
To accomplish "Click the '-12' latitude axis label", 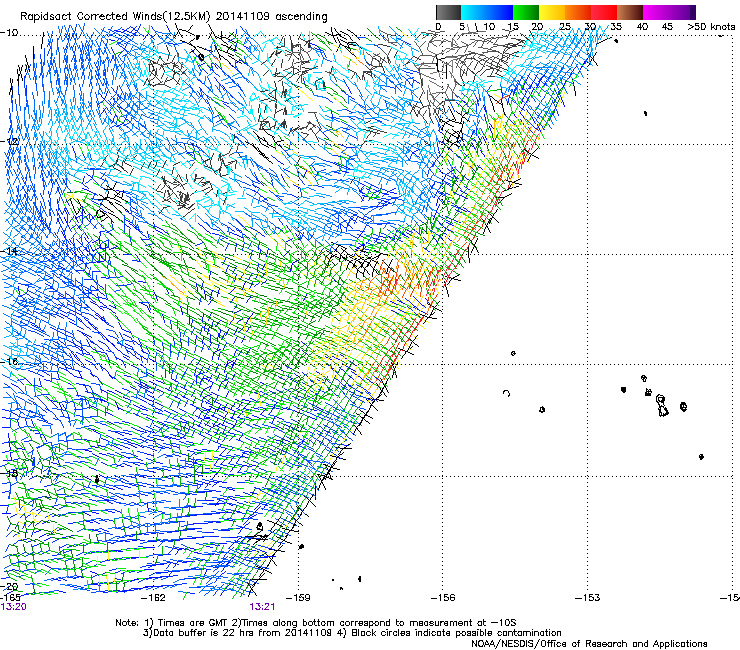I will [x=9, y=142].
